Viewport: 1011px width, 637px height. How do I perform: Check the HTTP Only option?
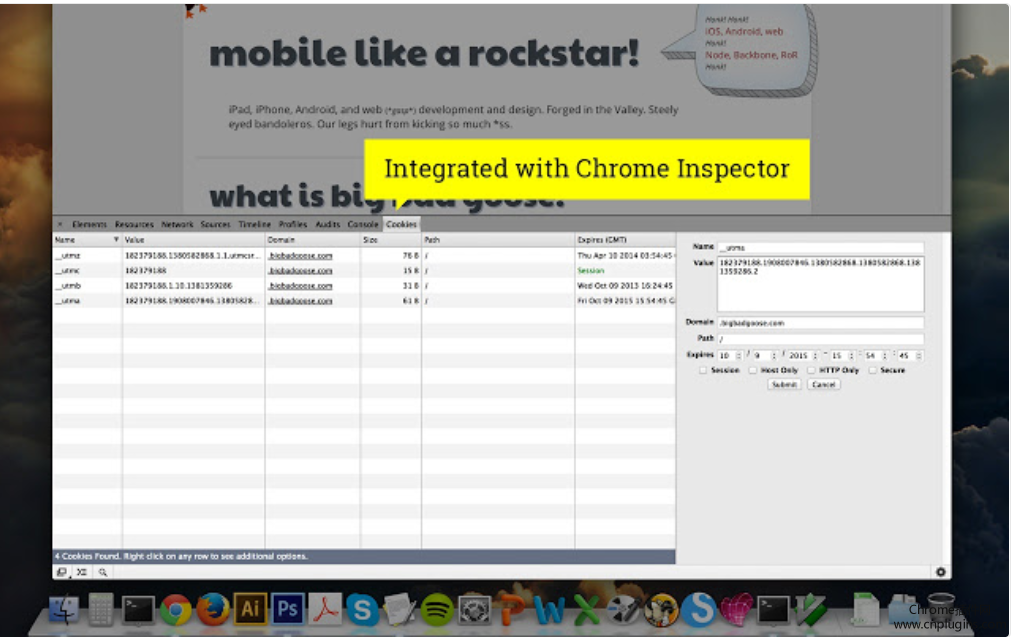(811, 370)
